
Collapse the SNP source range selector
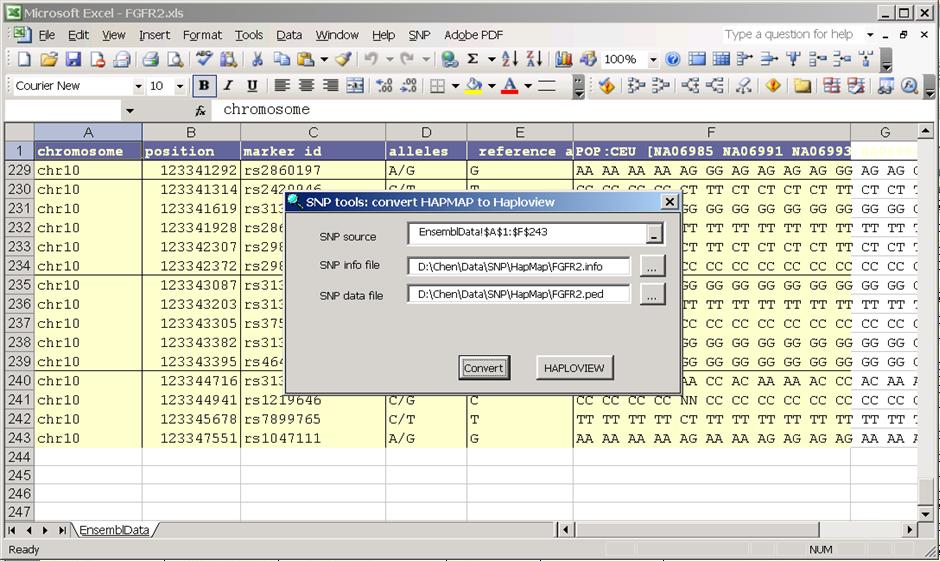pyautogui.click(x=654, y=234)
